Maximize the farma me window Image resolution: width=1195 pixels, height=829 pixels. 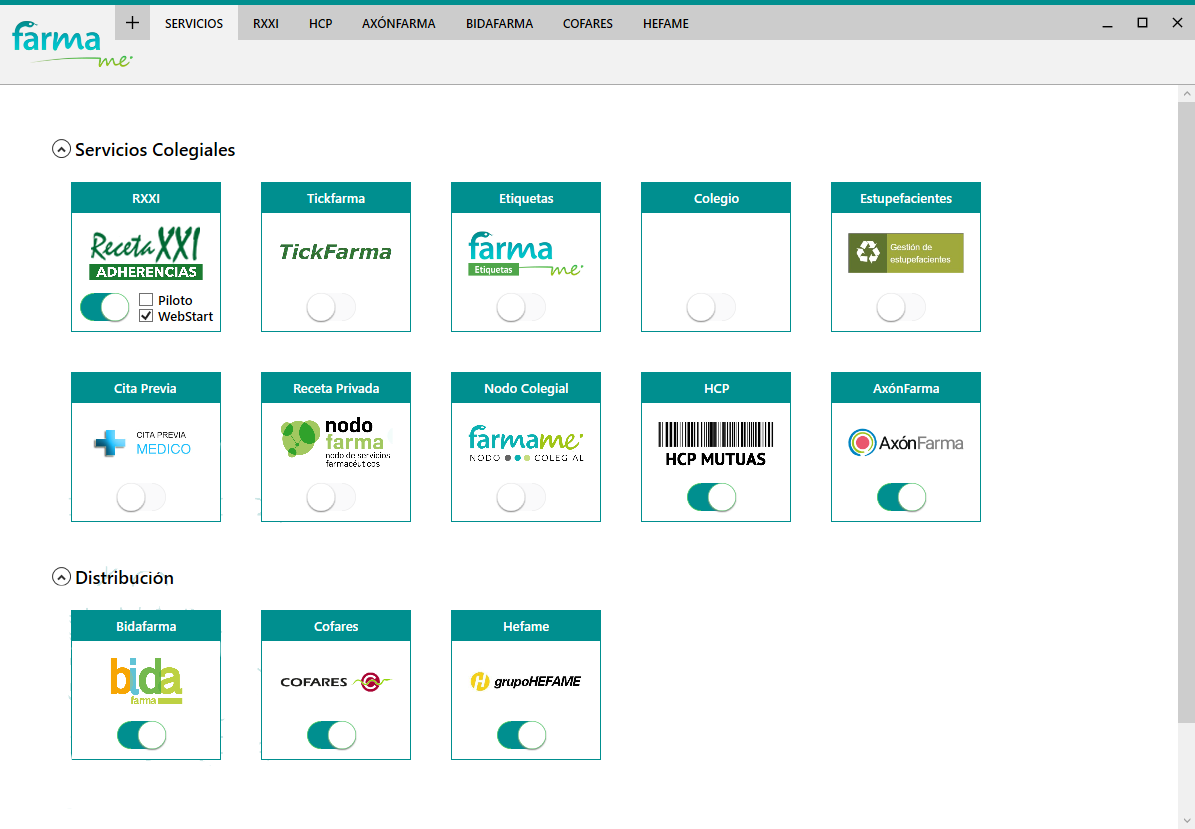[1142, 23]
